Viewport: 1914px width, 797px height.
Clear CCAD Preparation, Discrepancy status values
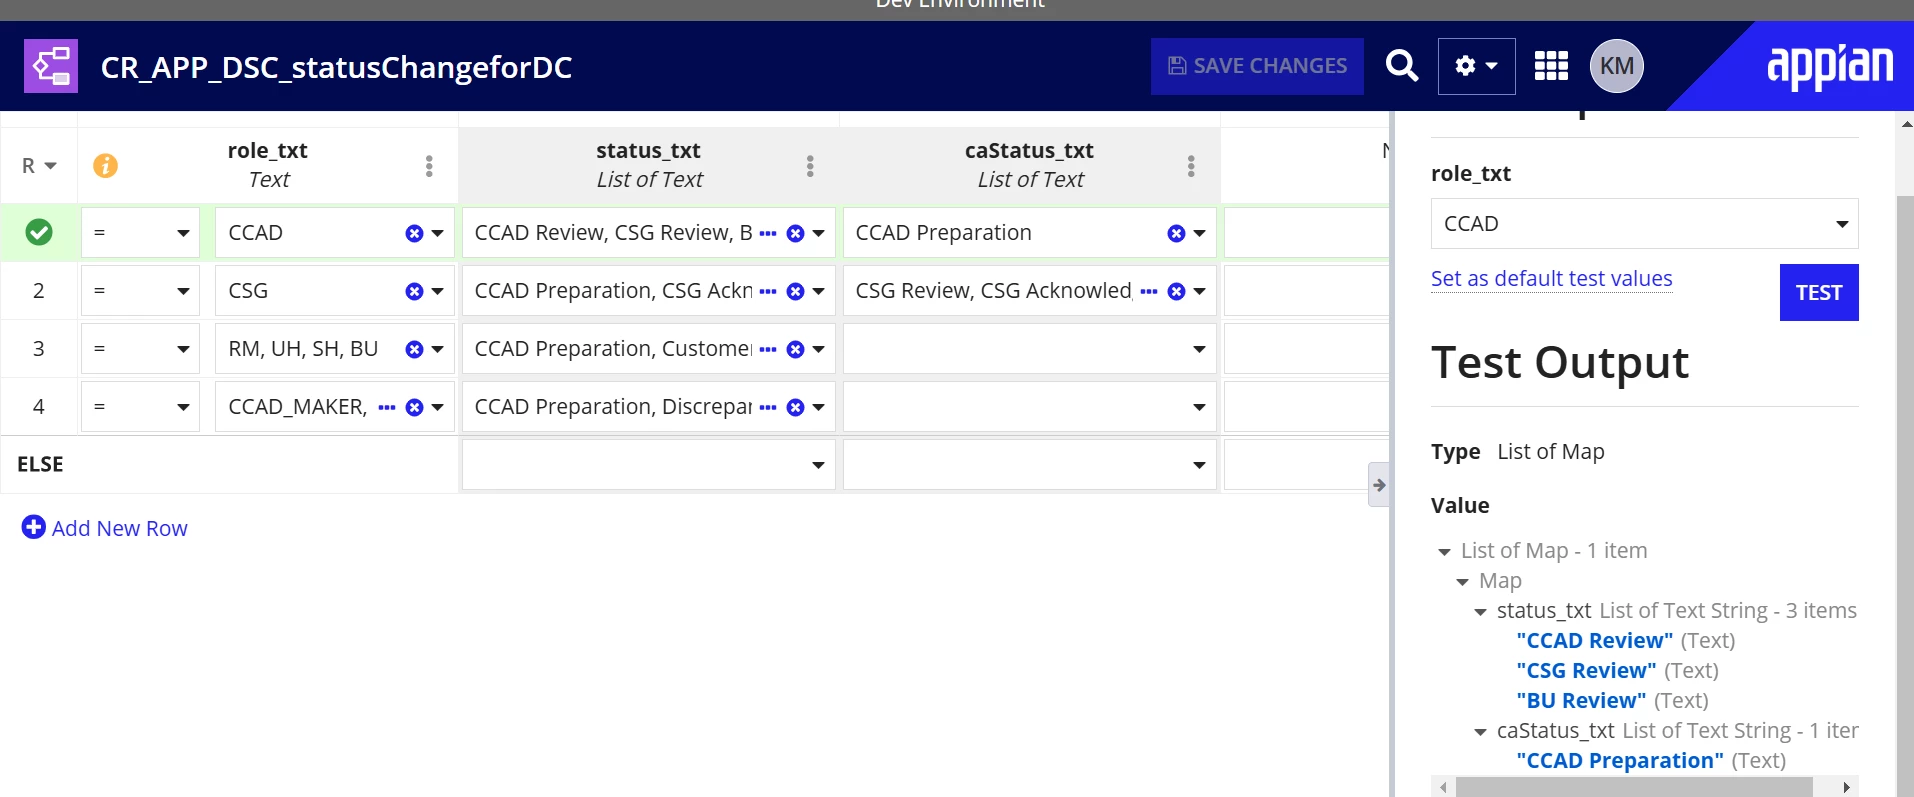(x=795, y=407)
